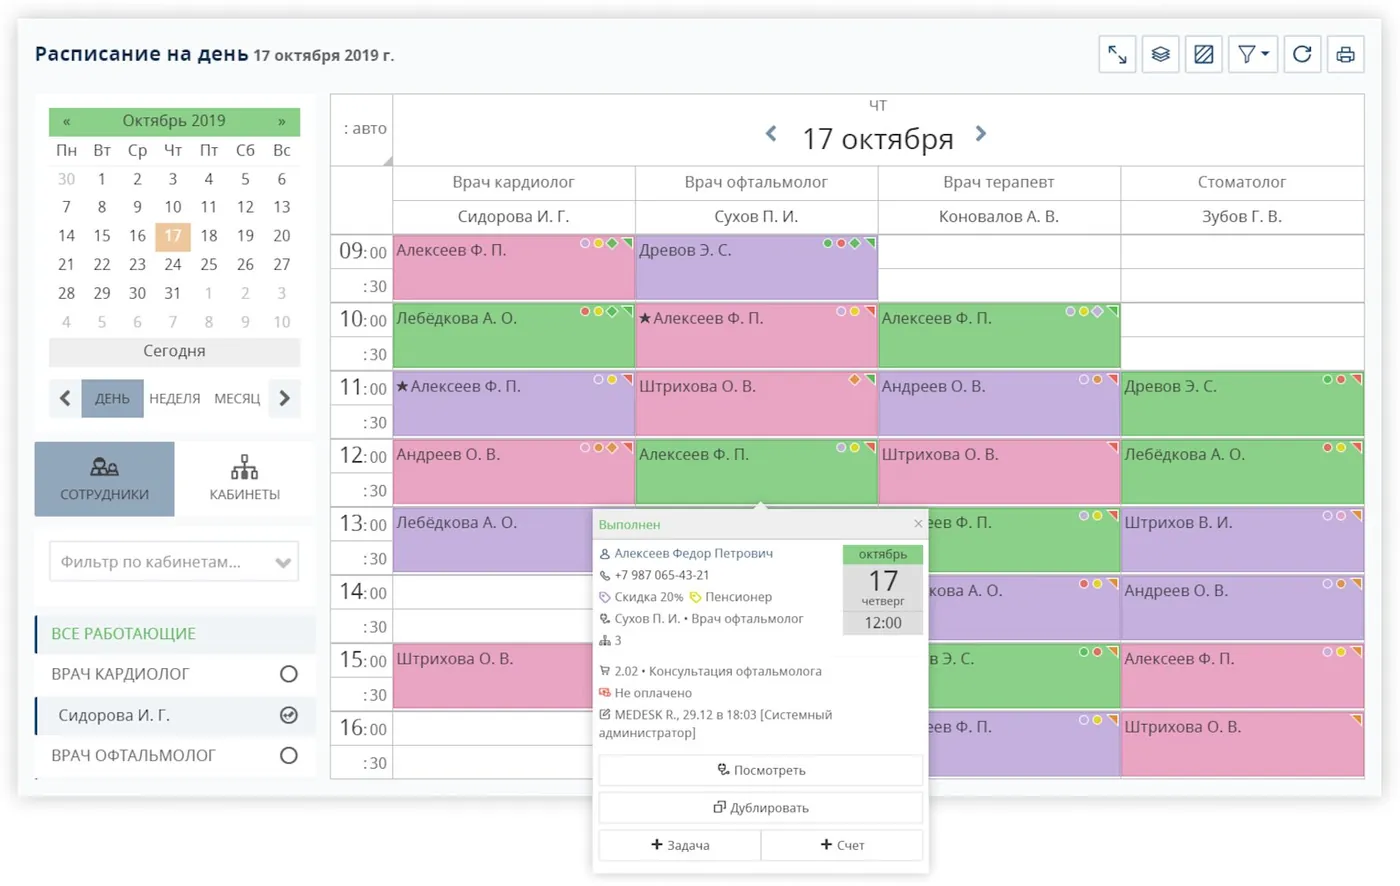This screenshot has width=1400, height=886.
Task: Switch to the ДЕНЬ view
Action: point(112,398)
